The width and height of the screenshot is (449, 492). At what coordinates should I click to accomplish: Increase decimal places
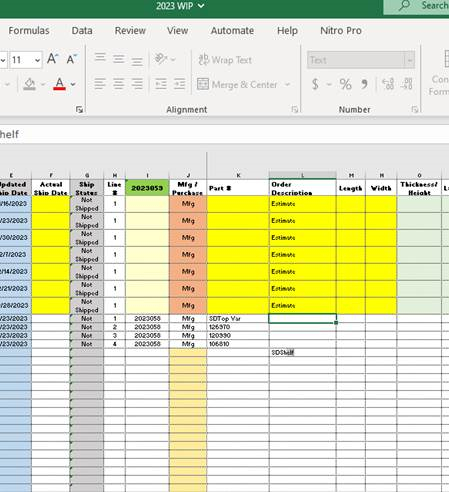click(x=388, y=84)
